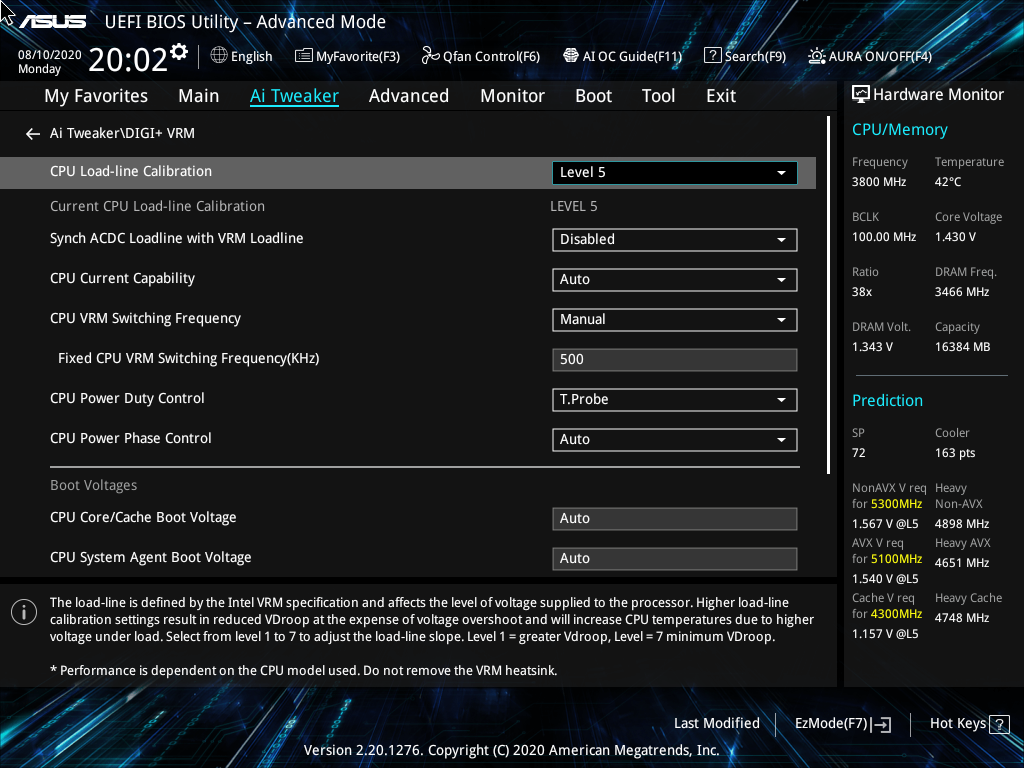Viewport: 1024px width, 768px height.
Task: Open CPU Power Phase Control dropdown
Action: click(x=675, y=440)
